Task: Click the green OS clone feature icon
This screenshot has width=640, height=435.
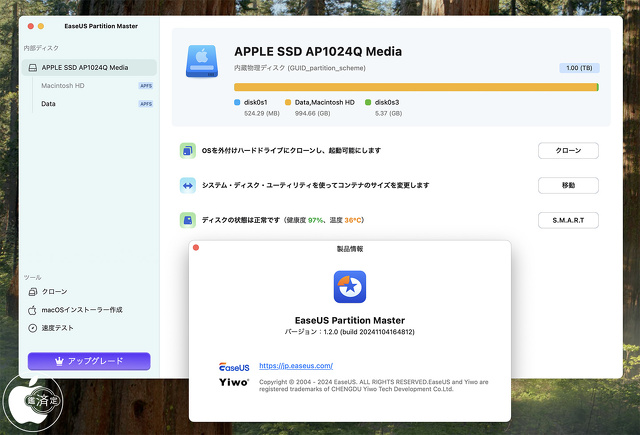Action: coord(188,151)
